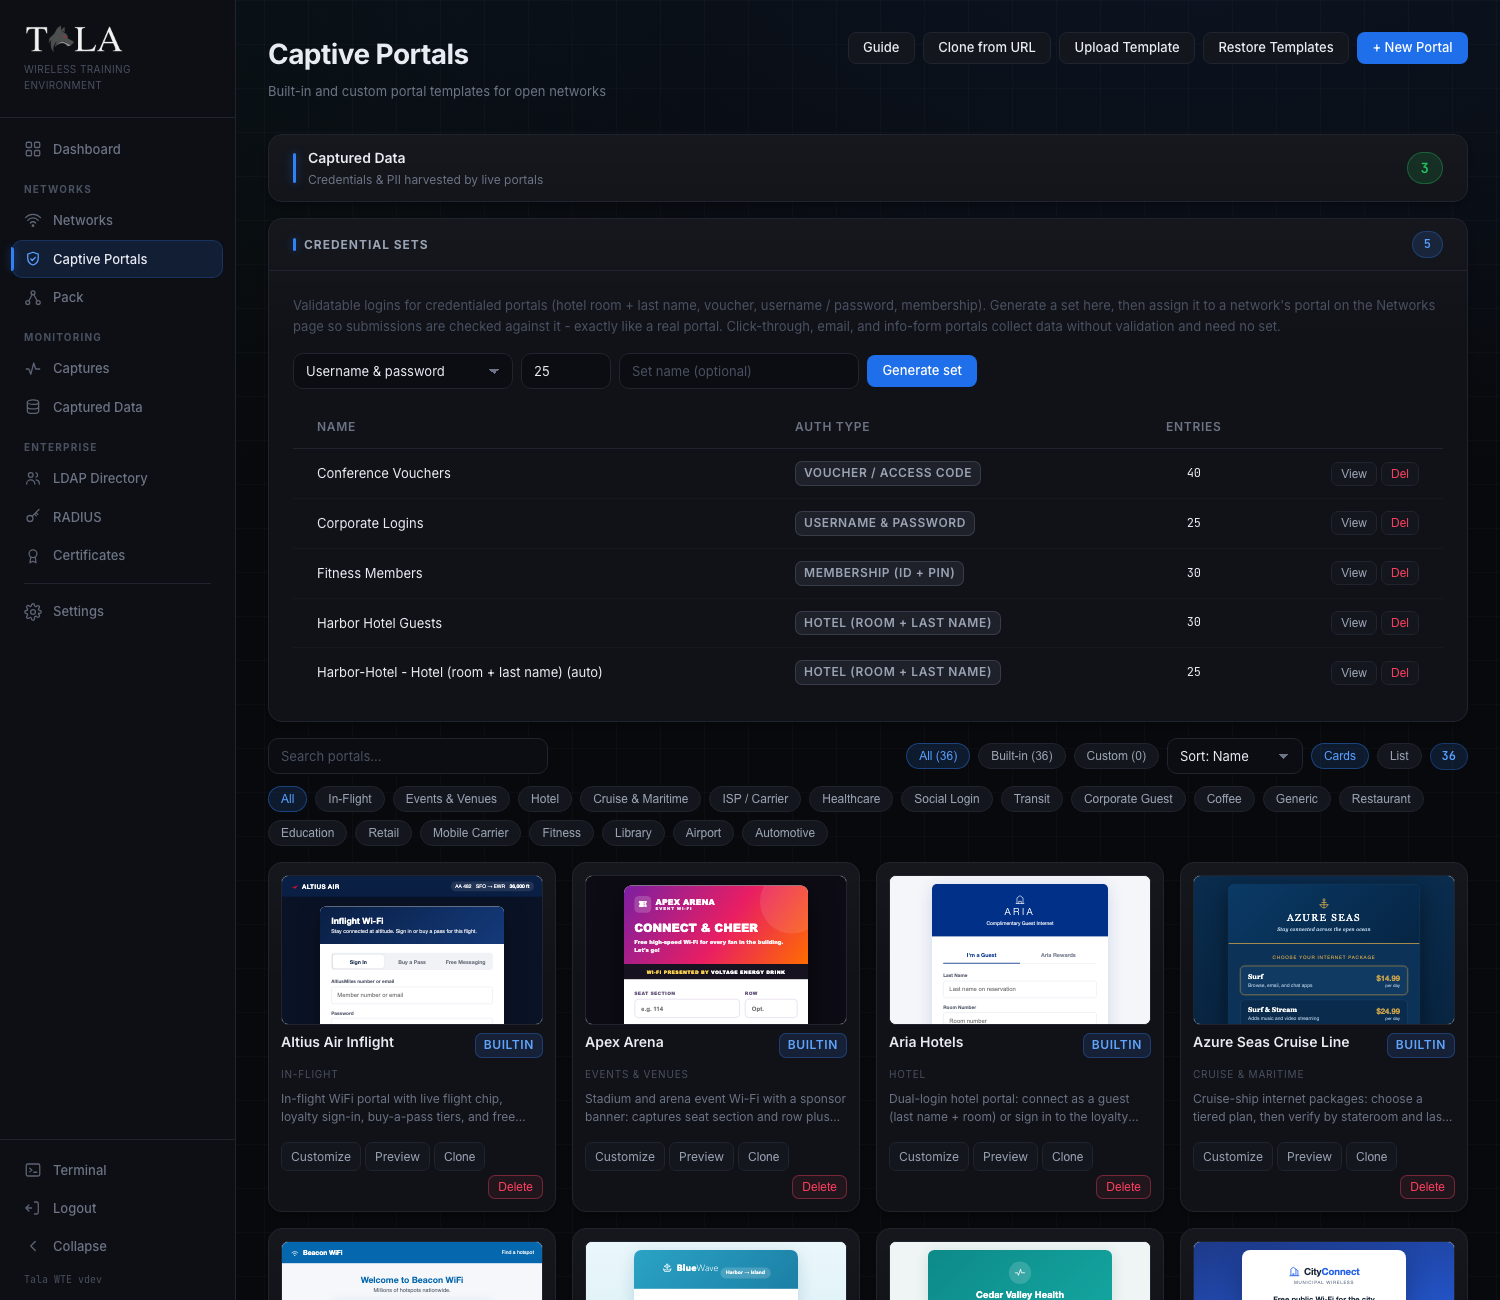The height and width of the screenshot is (1300, 1500).
Task: Click the Settings gear icon
Action: tap(33, 611)
